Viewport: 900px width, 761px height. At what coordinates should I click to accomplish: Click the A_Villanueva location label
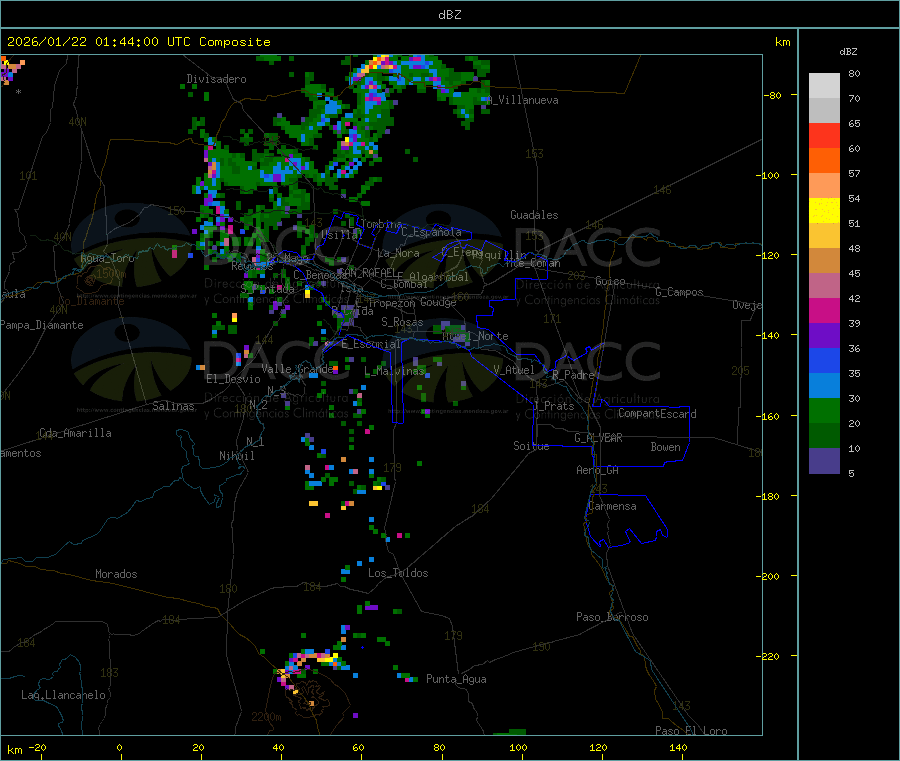(522, 100)
